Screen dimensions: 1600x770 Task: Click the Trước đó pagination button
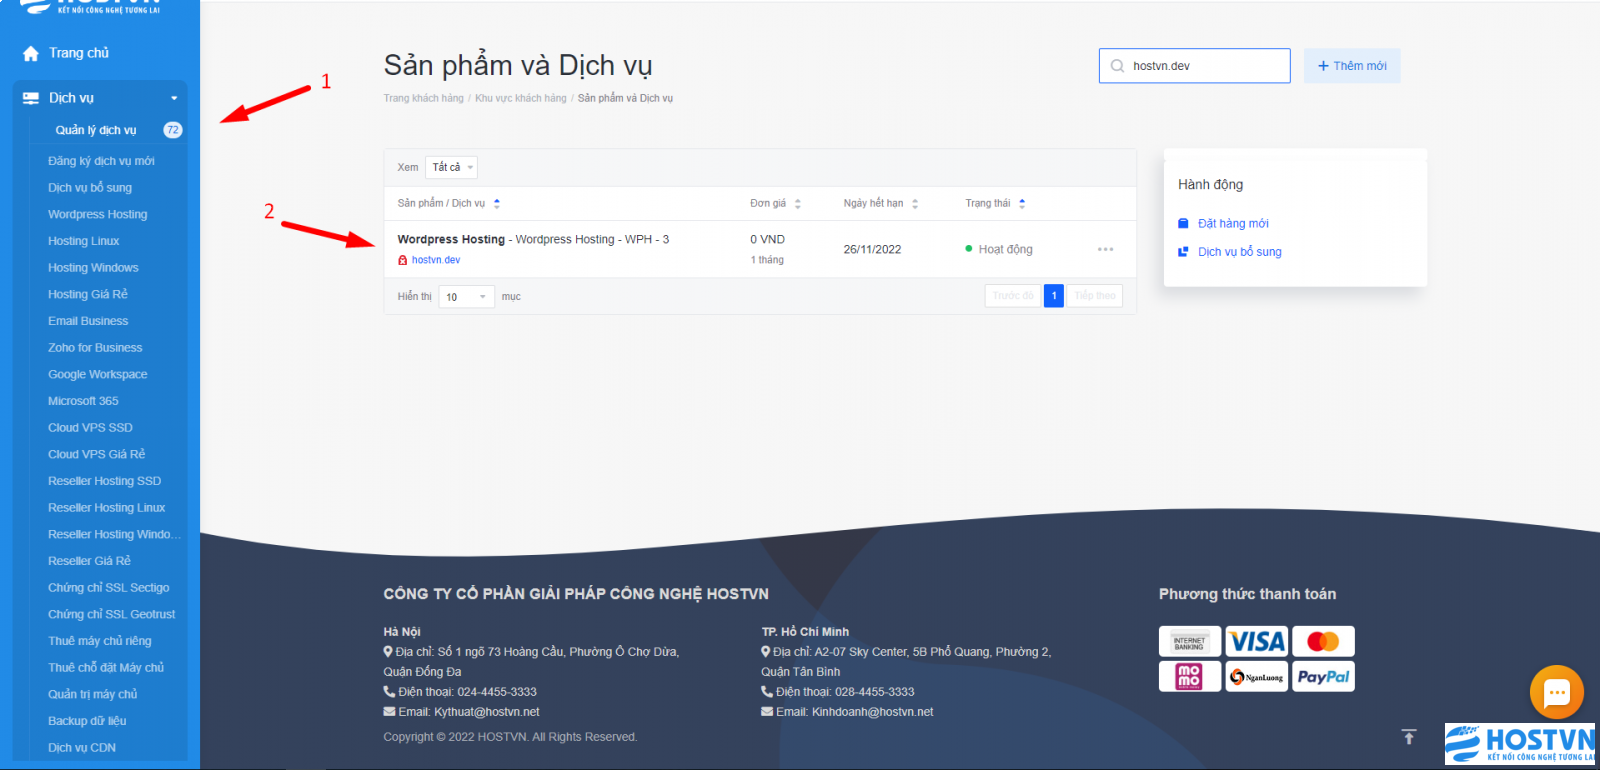[x=1013, y=296]
